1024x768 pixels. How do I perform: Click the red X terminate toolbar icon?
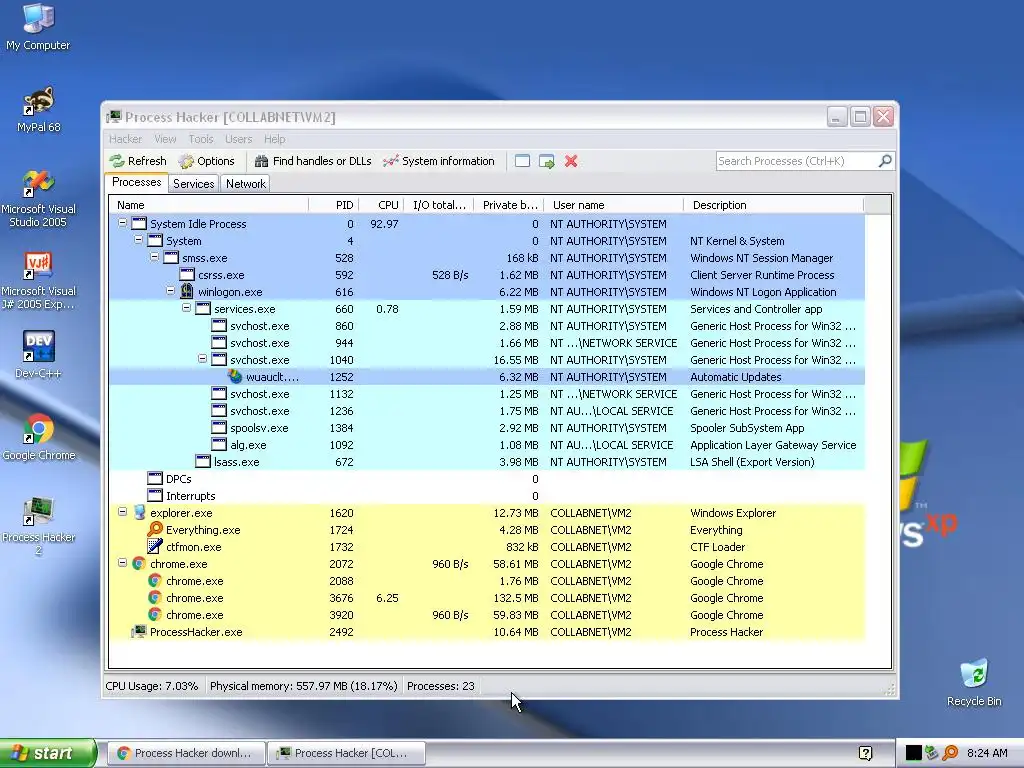571,161
